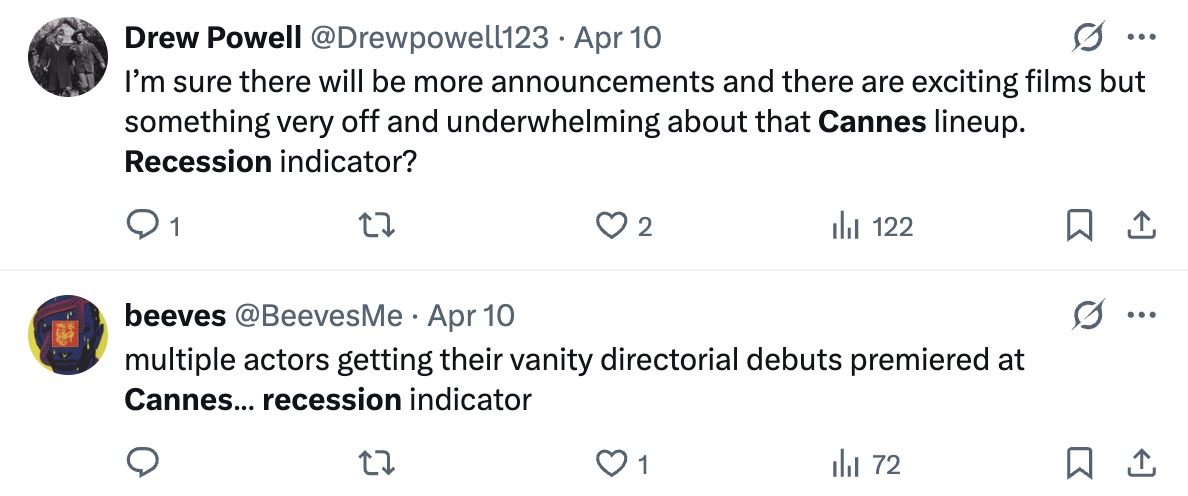
Task: Bookmark beeves's tweet
Action: (x=1079, y=463)
